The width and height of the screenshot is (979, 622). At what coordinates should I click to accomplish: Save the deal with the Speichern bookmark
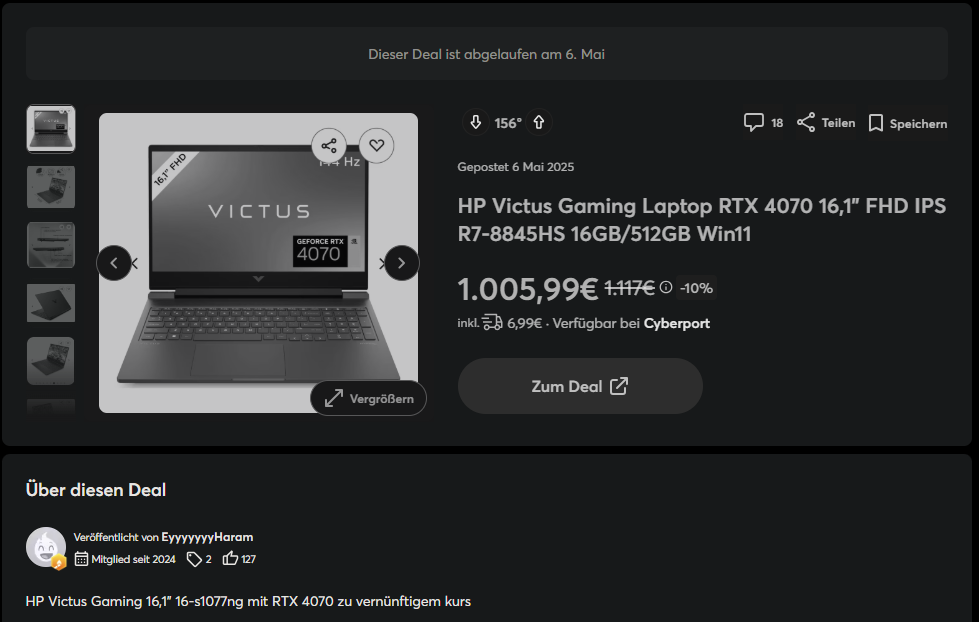(876, 123)
